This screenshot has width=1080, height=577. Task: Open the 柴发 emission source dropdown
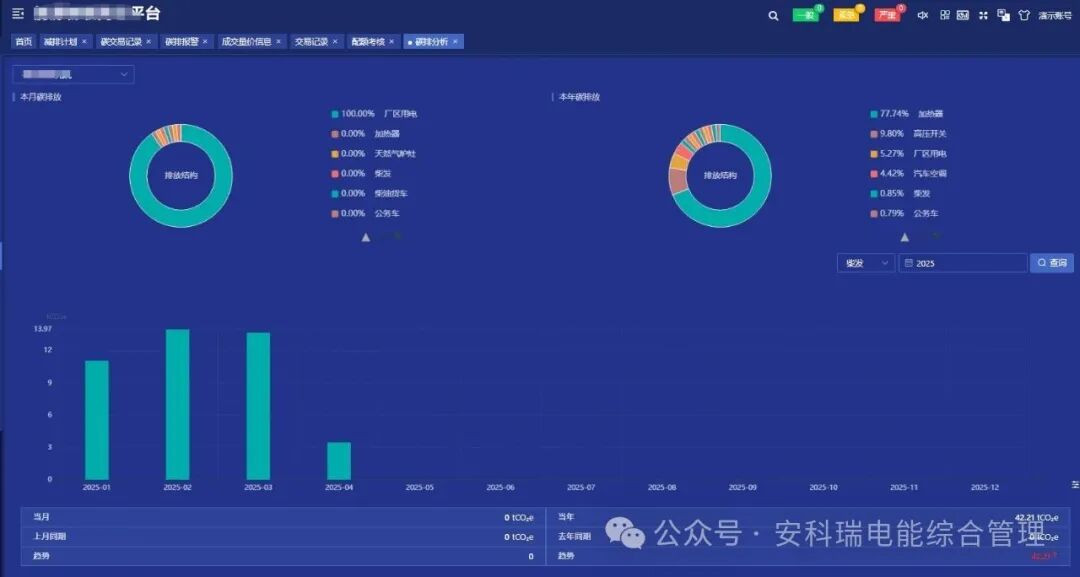866,263
